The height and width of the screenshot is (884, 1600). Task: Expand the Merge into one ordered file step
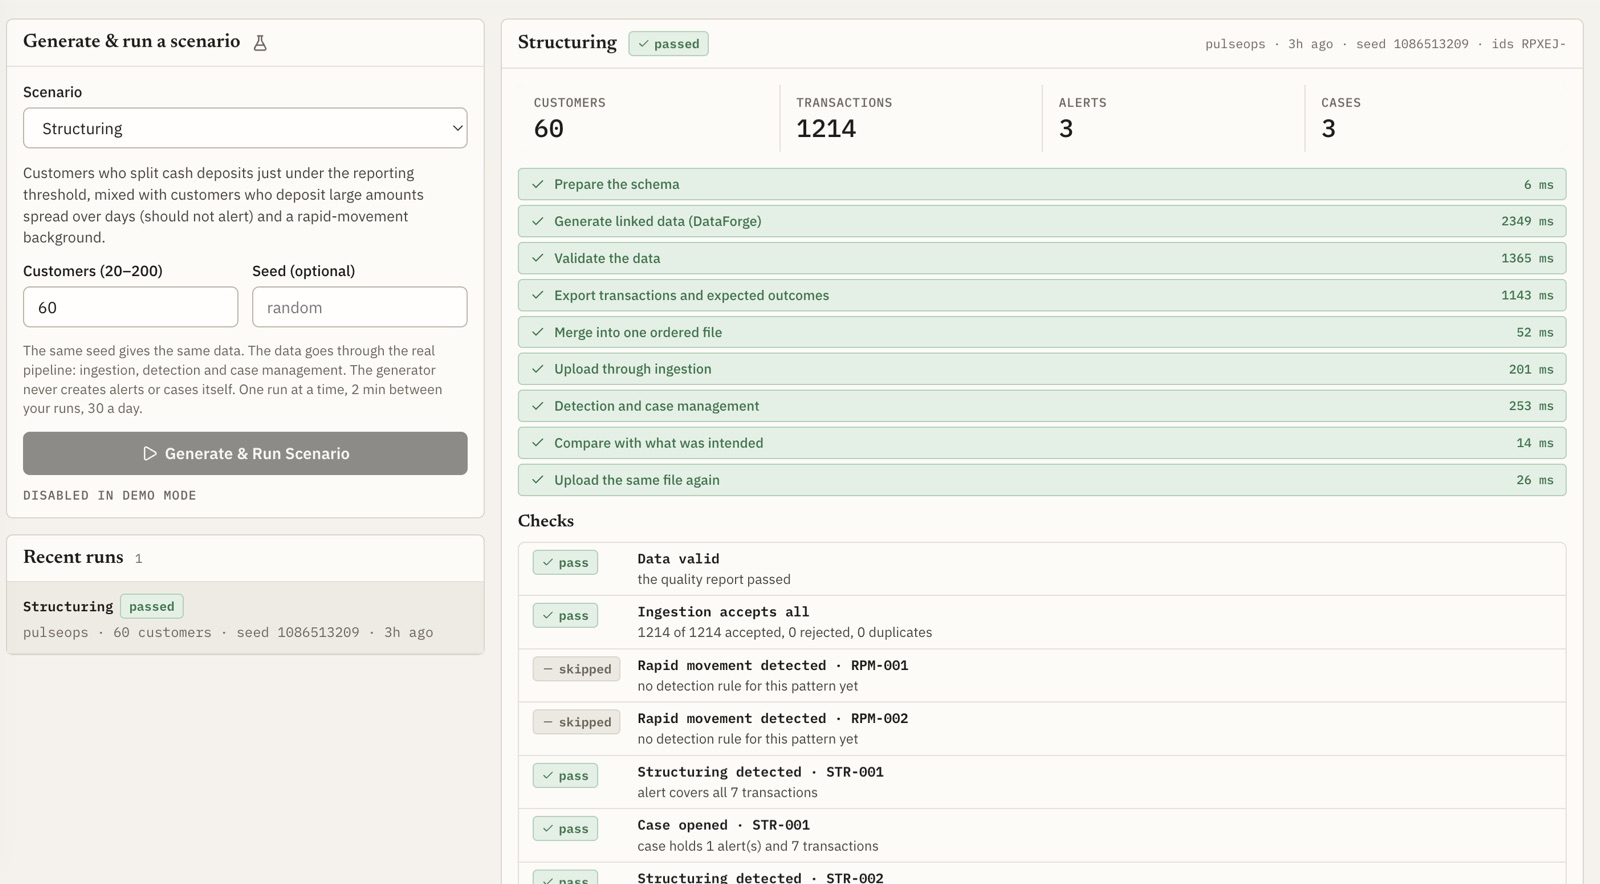tap(1042, 332)
